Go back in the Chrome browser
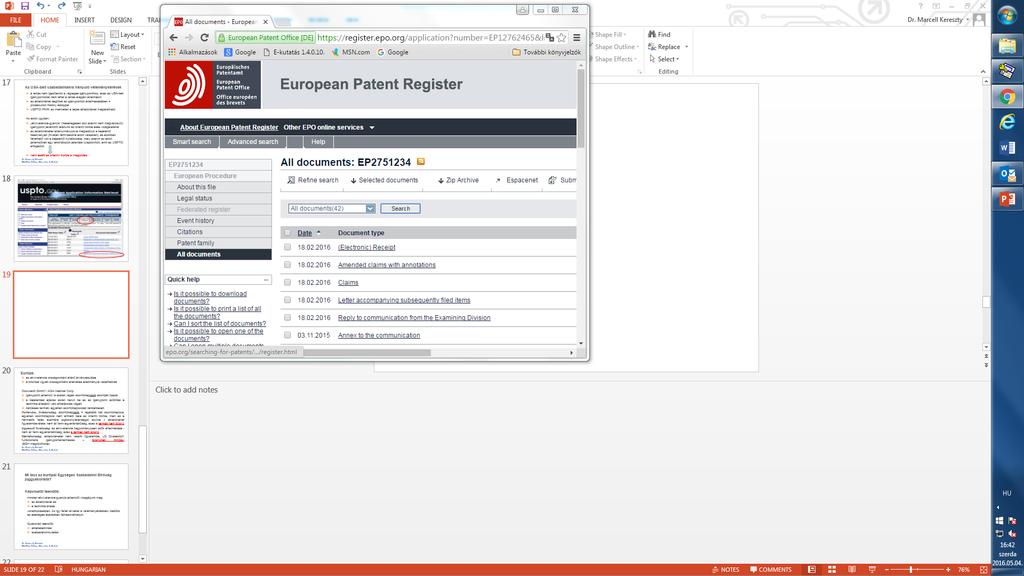This screenshot has width=1024, height=576. tap(174, 37)
